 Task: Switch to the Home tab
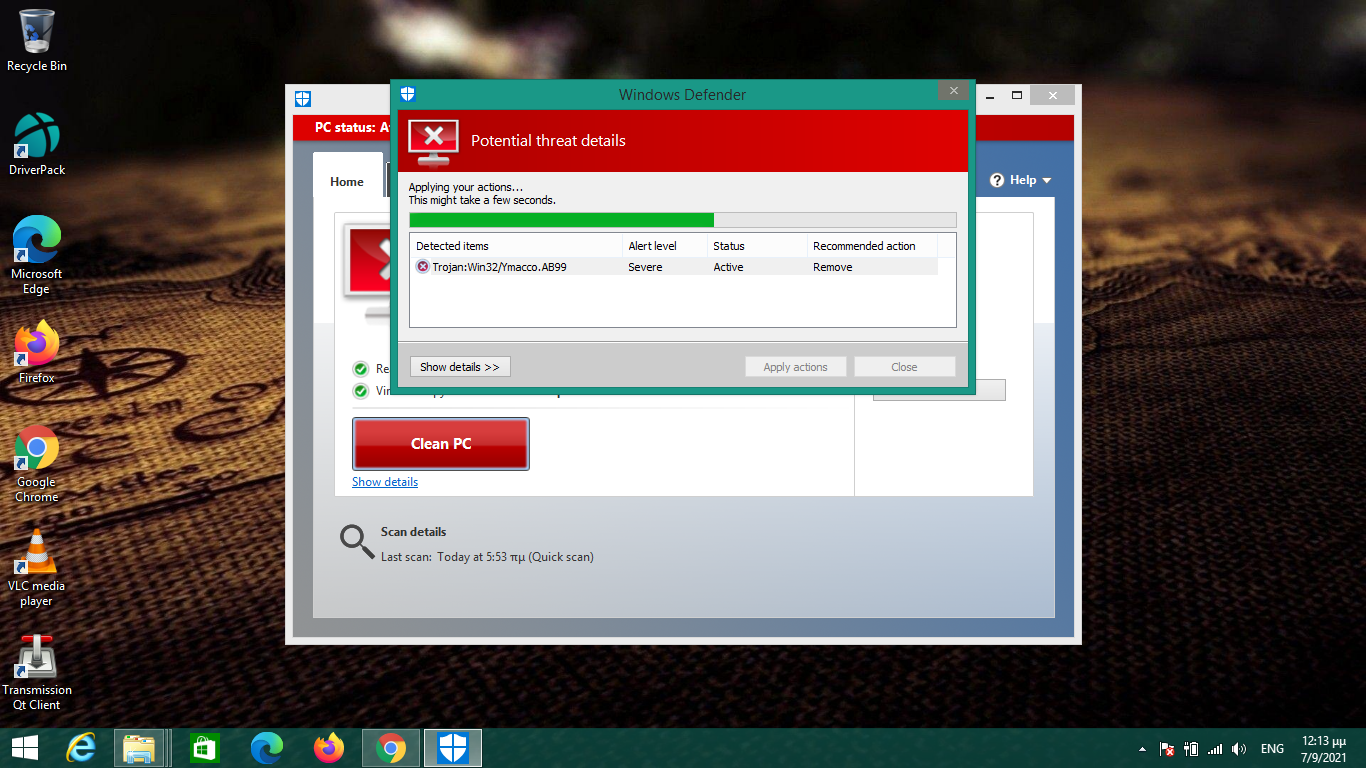point(347,181)
